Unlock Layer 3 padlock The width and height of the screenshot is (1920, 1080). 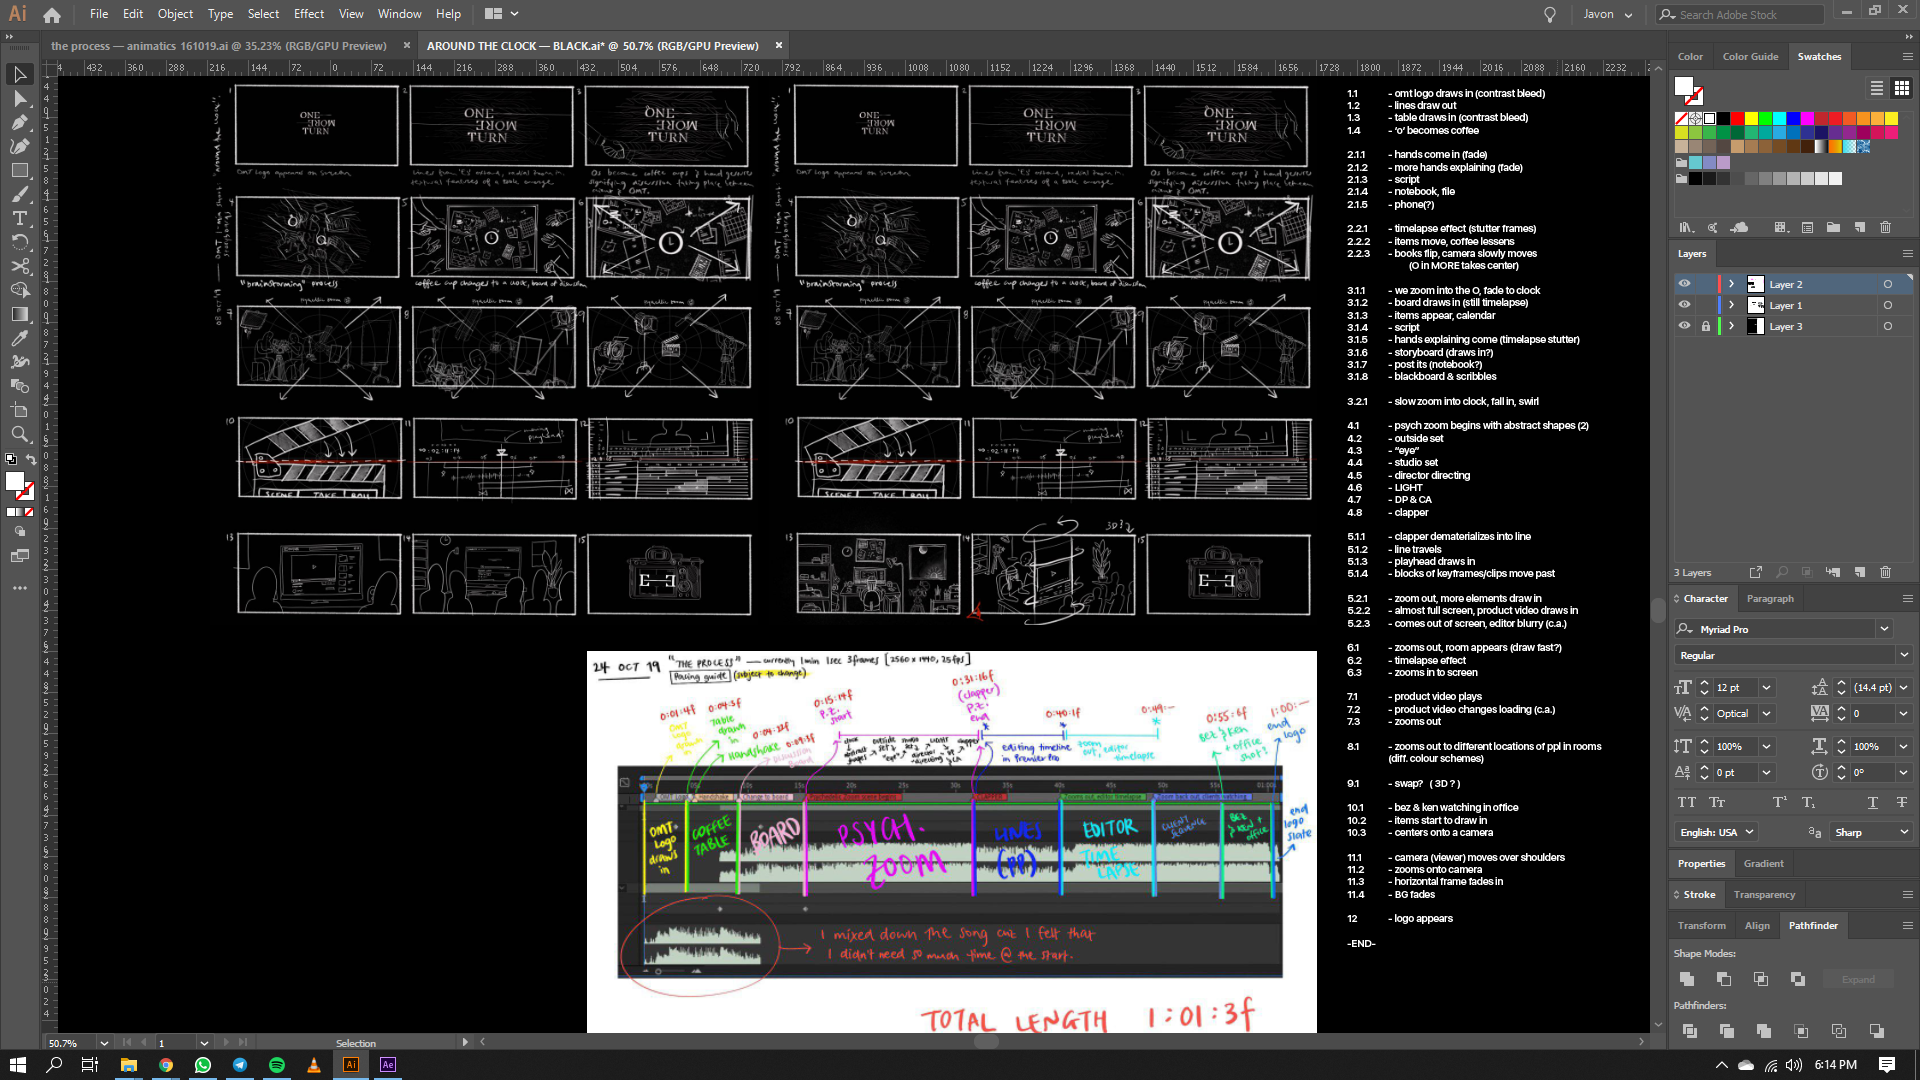coord(1706,326)
